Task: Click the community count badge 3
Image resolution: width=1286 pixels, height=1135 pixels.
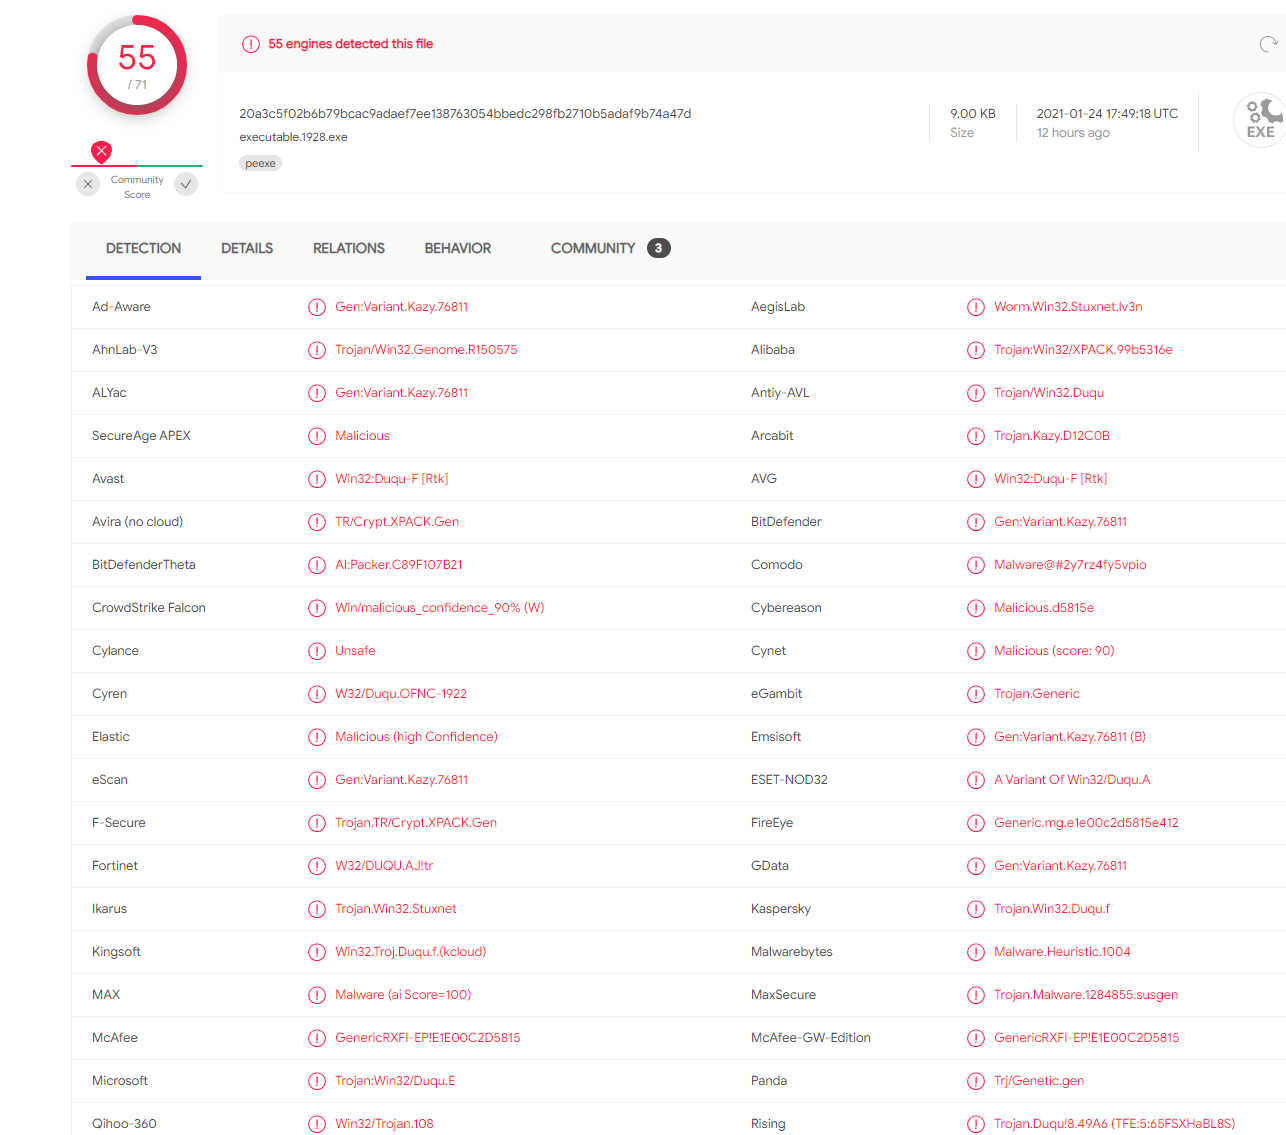Action: 658,248
